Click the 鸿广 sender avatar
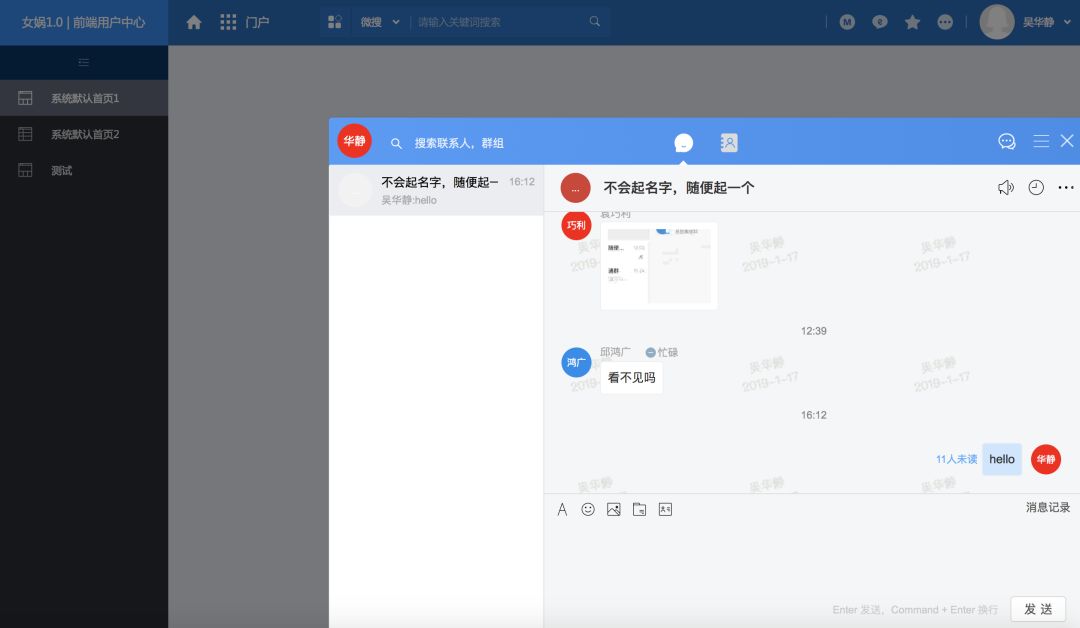The image size is (1080, 628). [x=576, y=362]
